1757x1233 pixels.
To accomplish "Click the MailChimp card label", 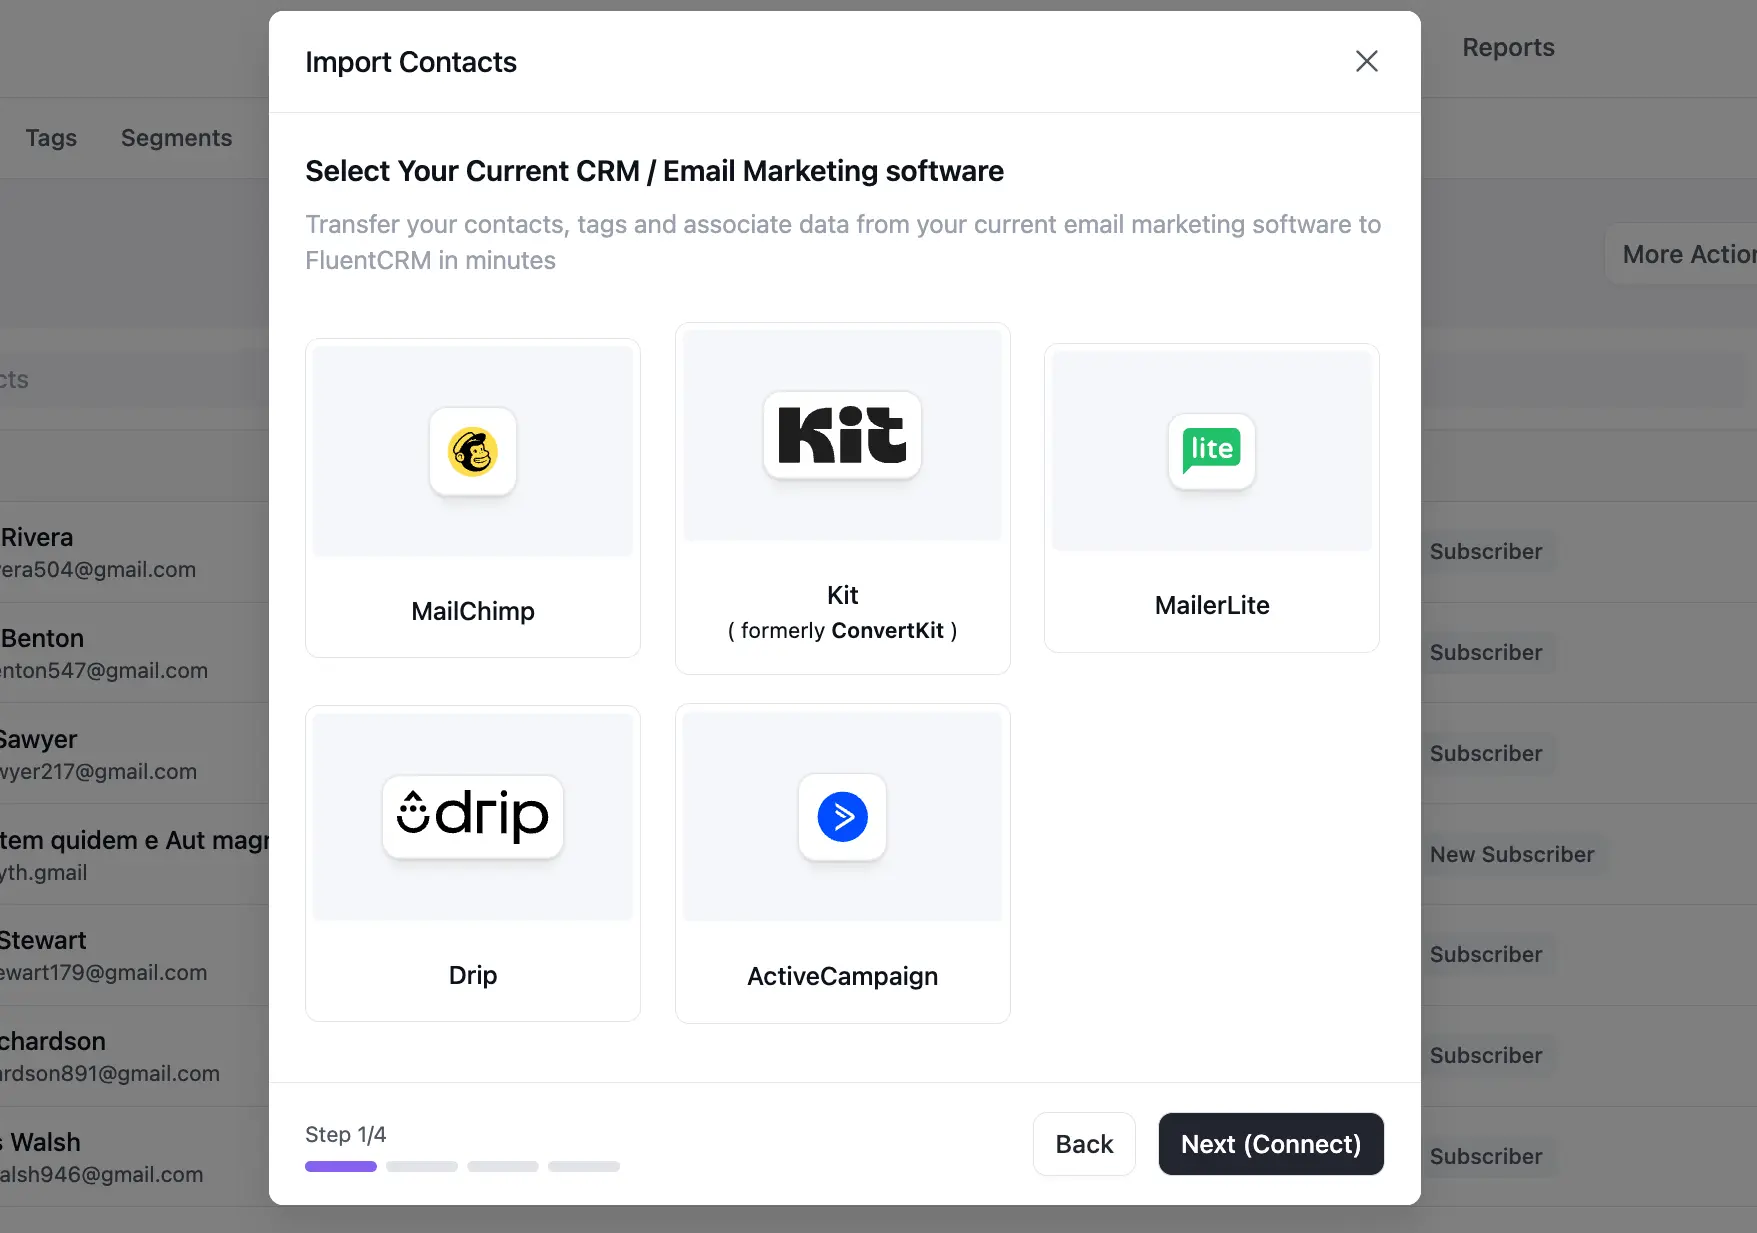I will [473, 611].
